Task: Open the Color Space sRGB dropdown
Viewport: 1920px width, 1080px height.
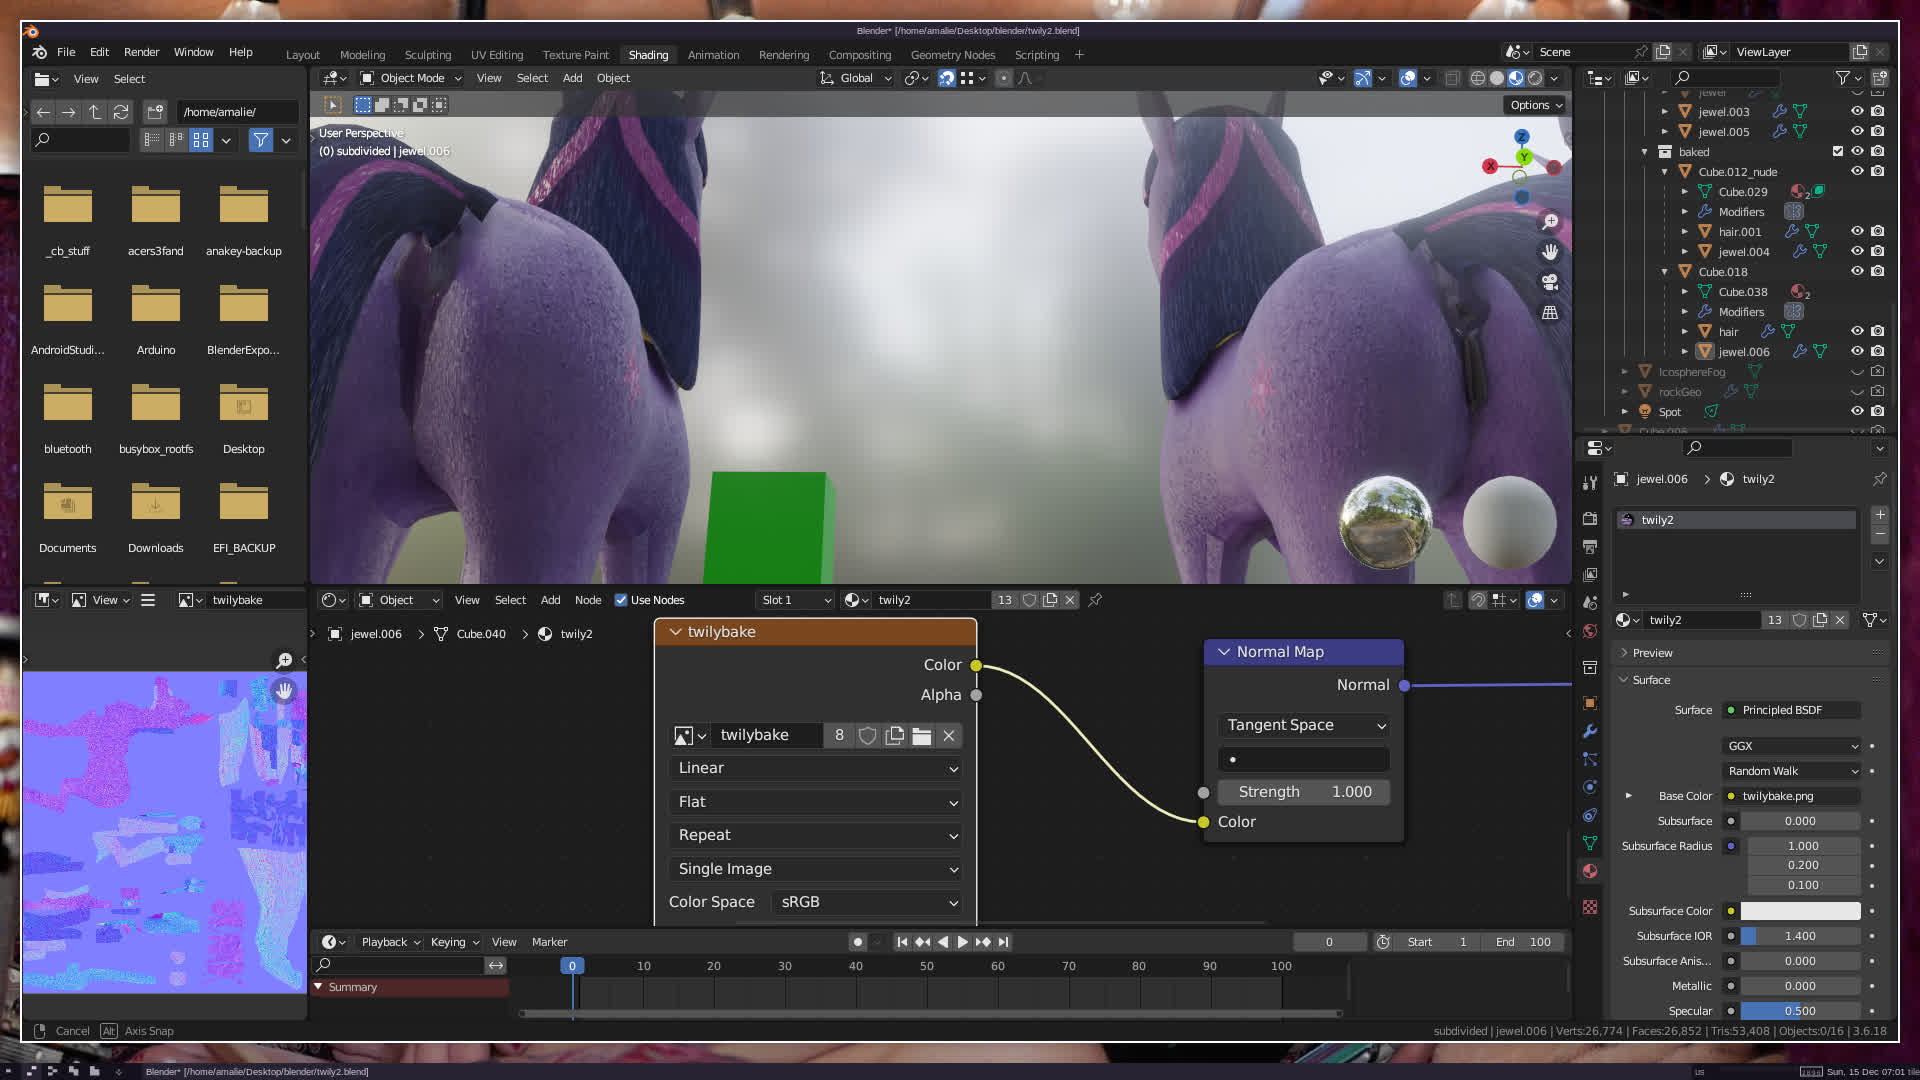Action: [x=866, y=902]
